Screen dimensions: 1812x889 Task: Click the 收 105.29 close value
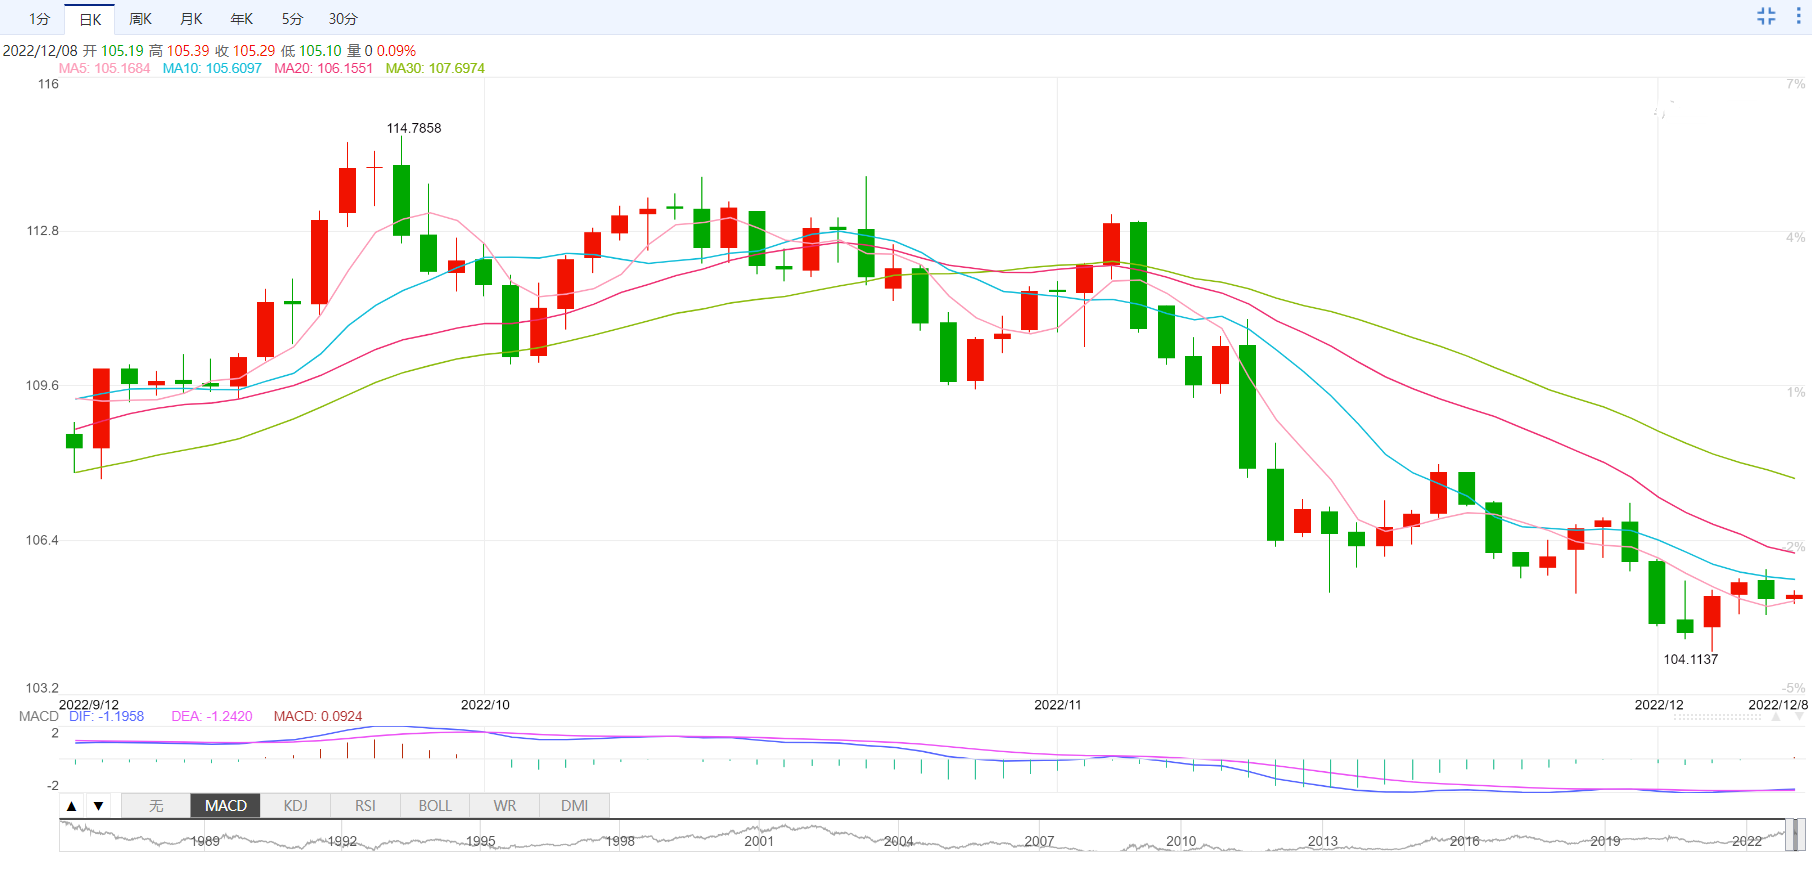(x=245, y=50)
